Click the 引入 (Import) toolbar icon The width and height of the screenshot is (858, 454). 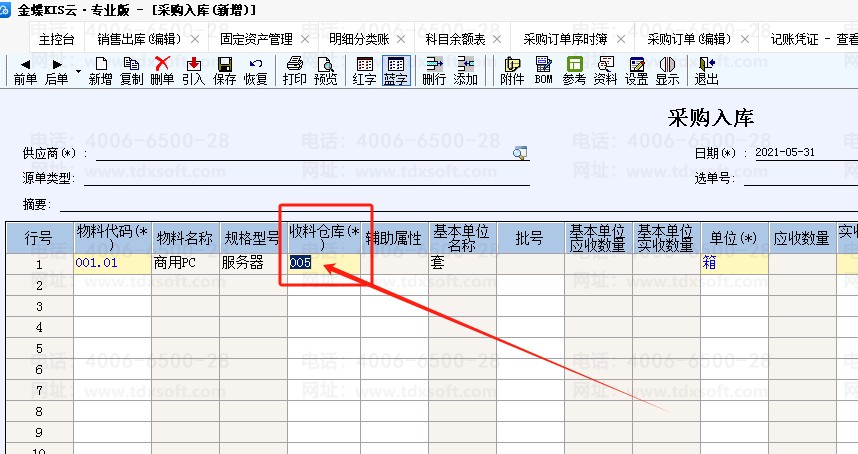click(193, 70)
